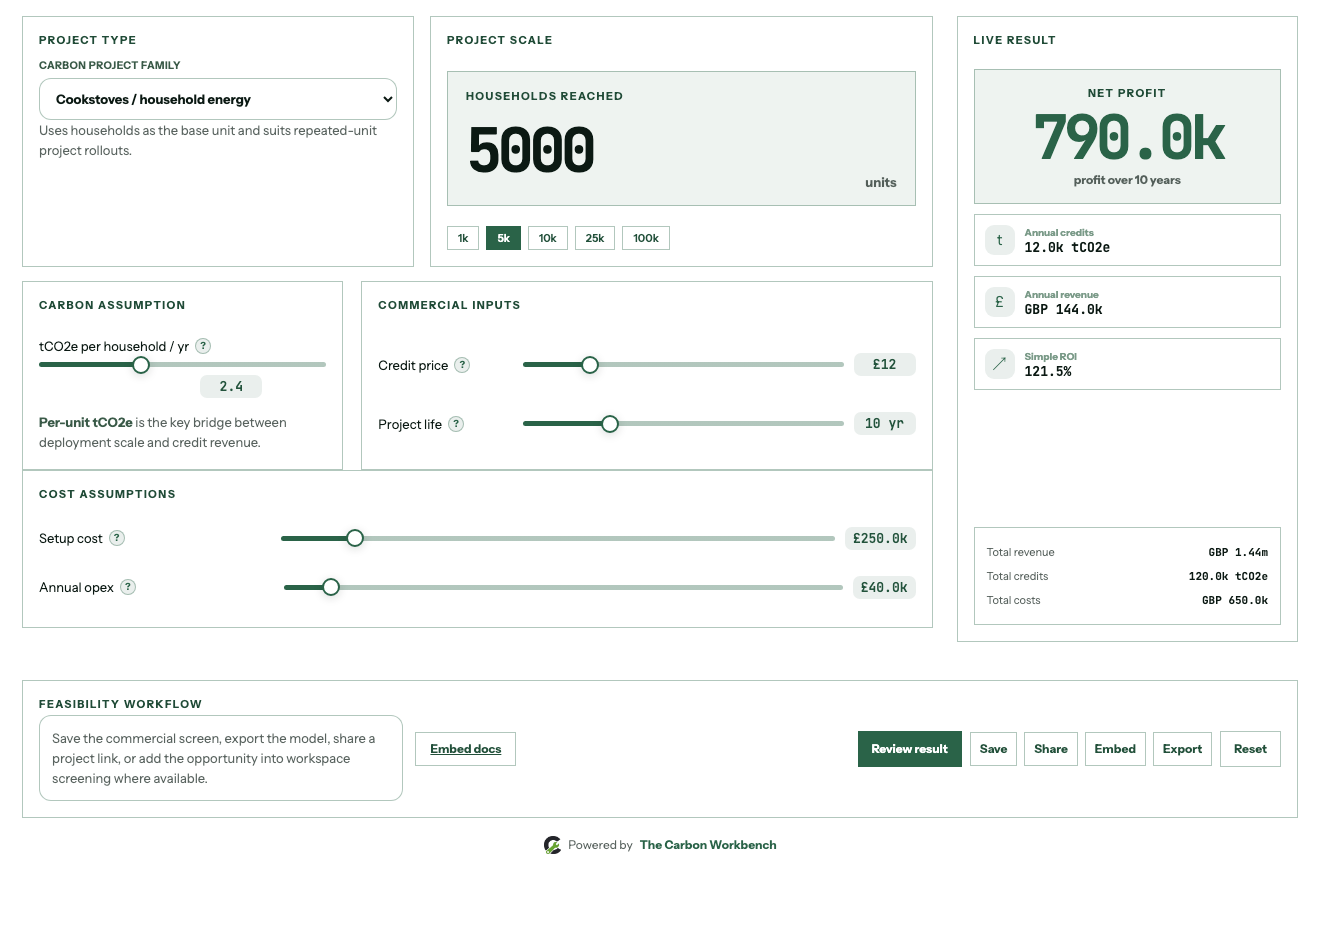Click the GBP 1.44m total revenue value
Viewport: 1320px width, 940px height.
click(x=1238, y=552)
